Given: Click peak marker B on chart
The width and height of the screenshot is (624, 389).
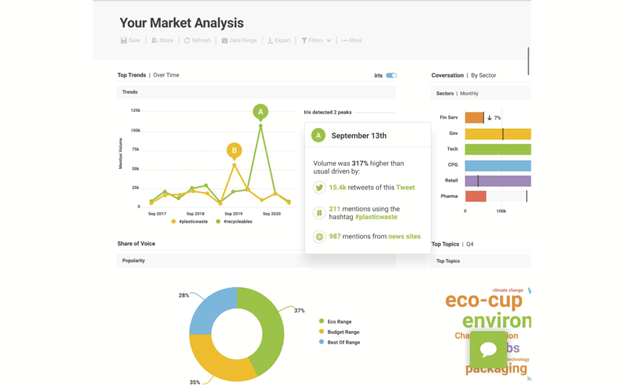Looking at the screenshot, I should (x=234, y=151).
